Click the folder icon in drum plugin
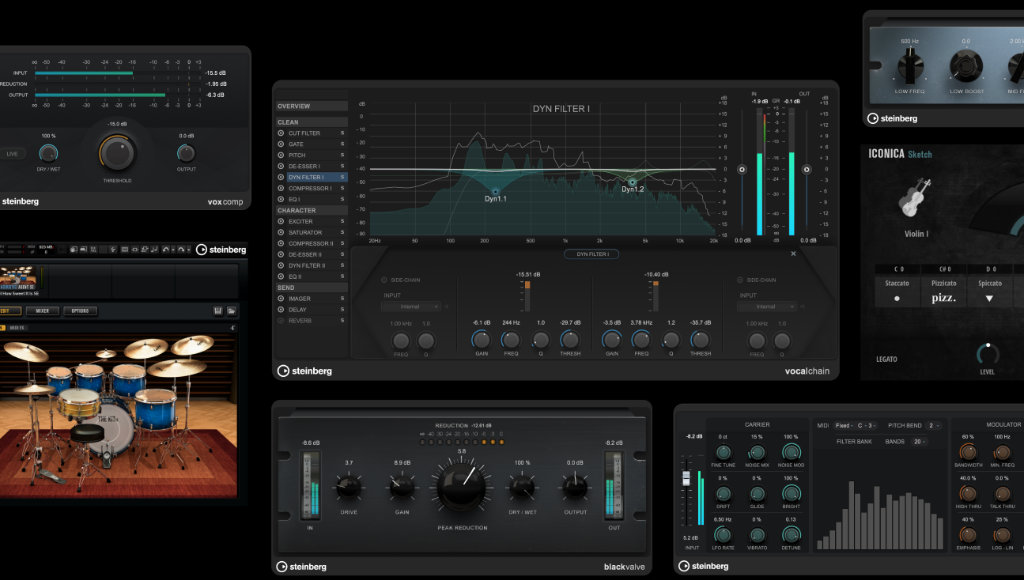The width and height of the screenshot is (1024, 580). 231,311
